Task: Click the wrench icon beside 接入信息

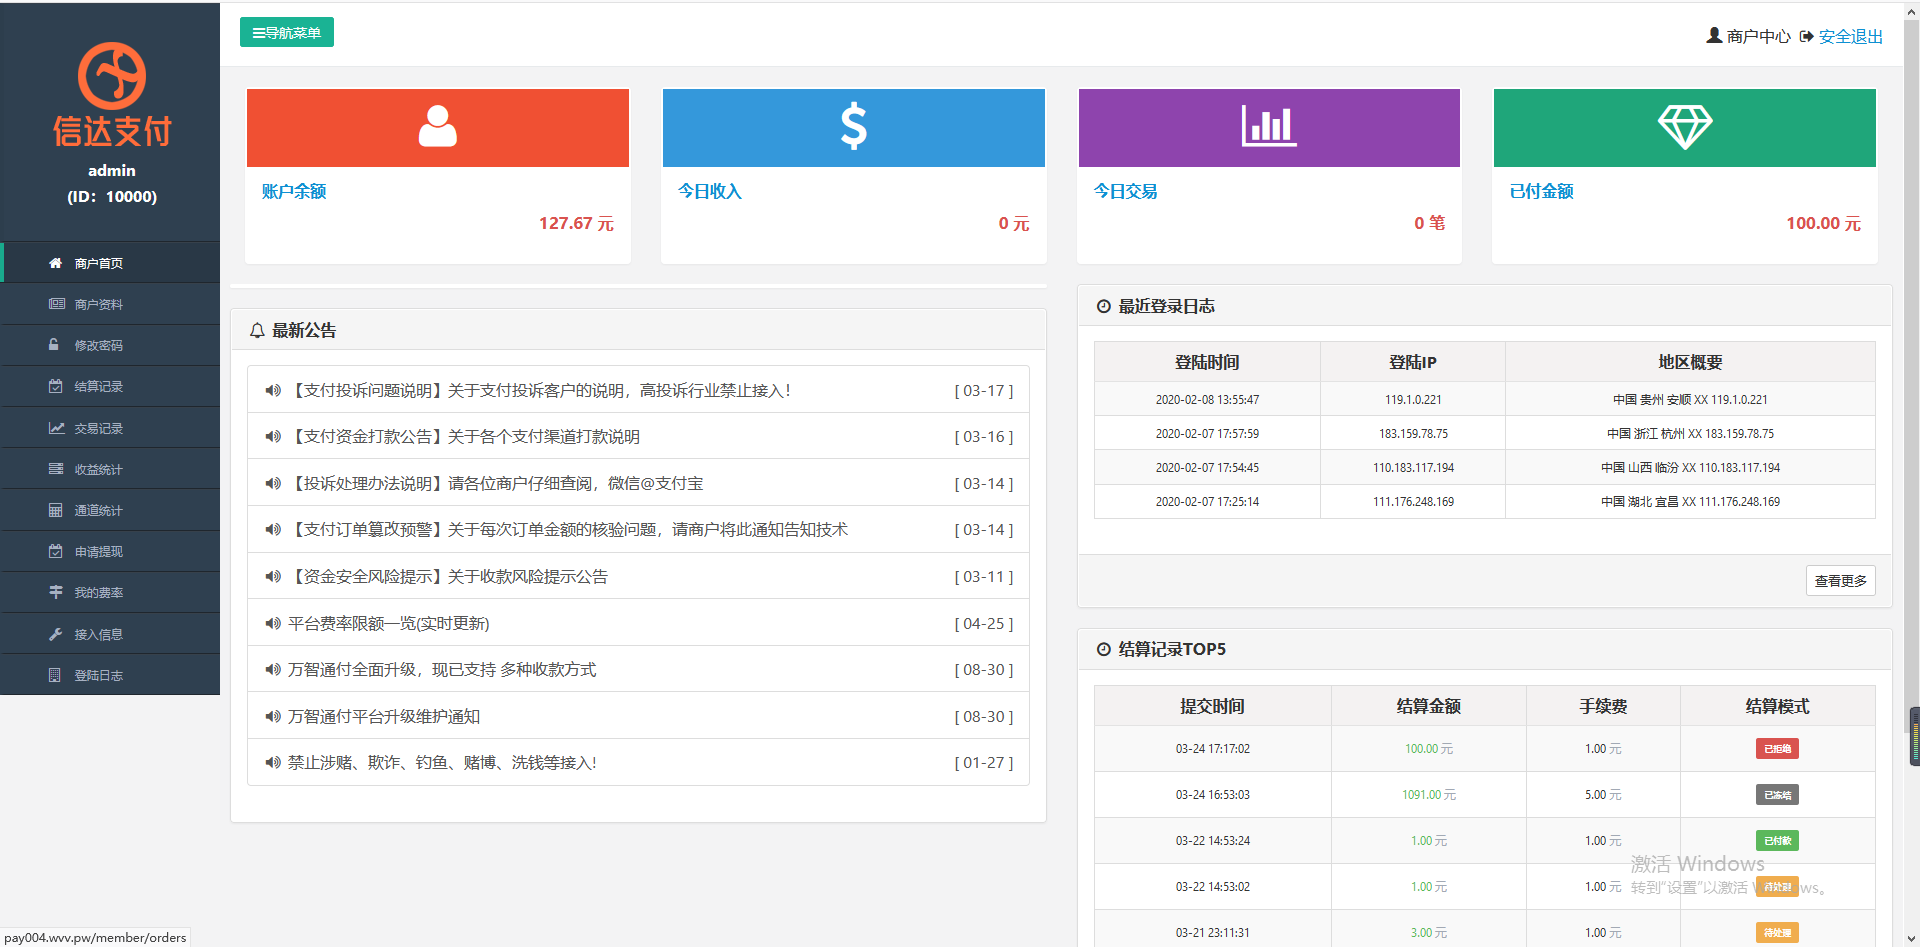Action: point(56,634)
